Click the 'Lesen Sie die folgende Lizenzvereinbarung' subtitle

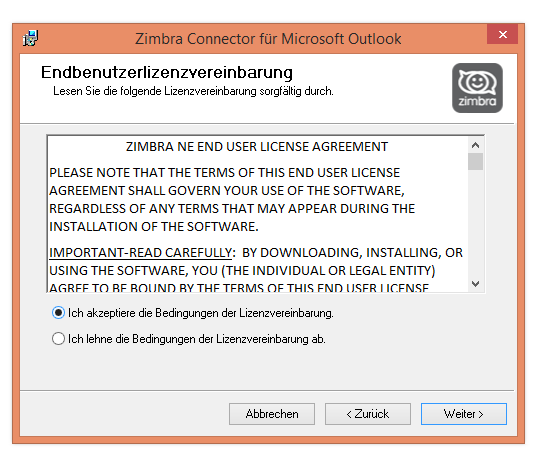[193, 91]
